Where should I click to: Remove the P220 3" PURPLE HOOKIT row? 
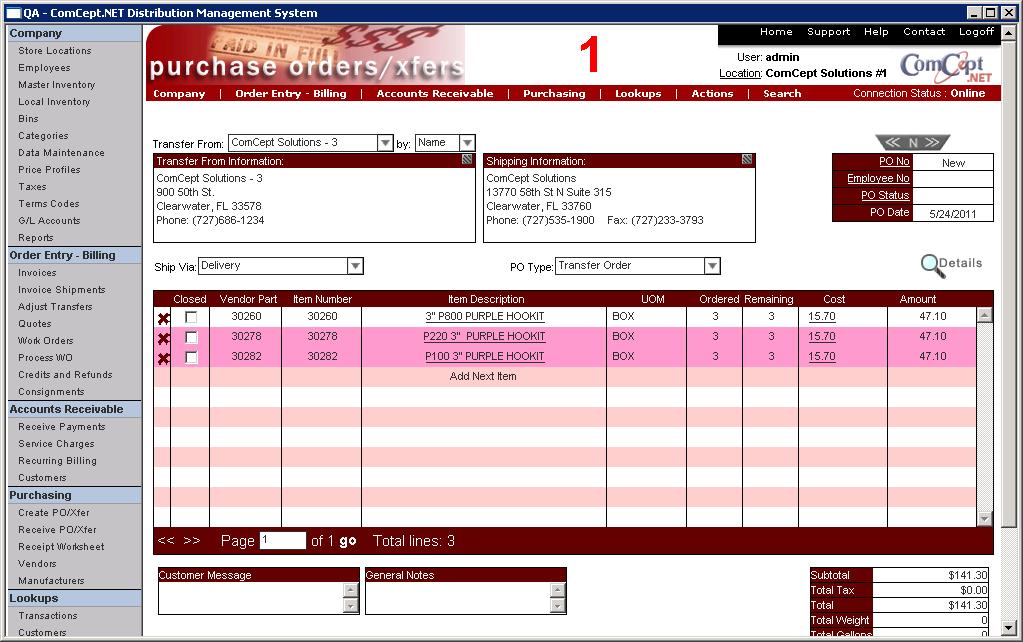coord(164,338)
